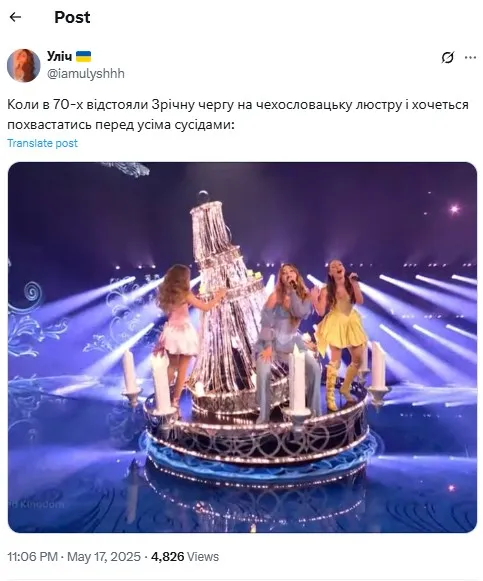The image size is (483, 581).
Task: Open the Grok slashed-circle icon
Action: coord(447,58)
